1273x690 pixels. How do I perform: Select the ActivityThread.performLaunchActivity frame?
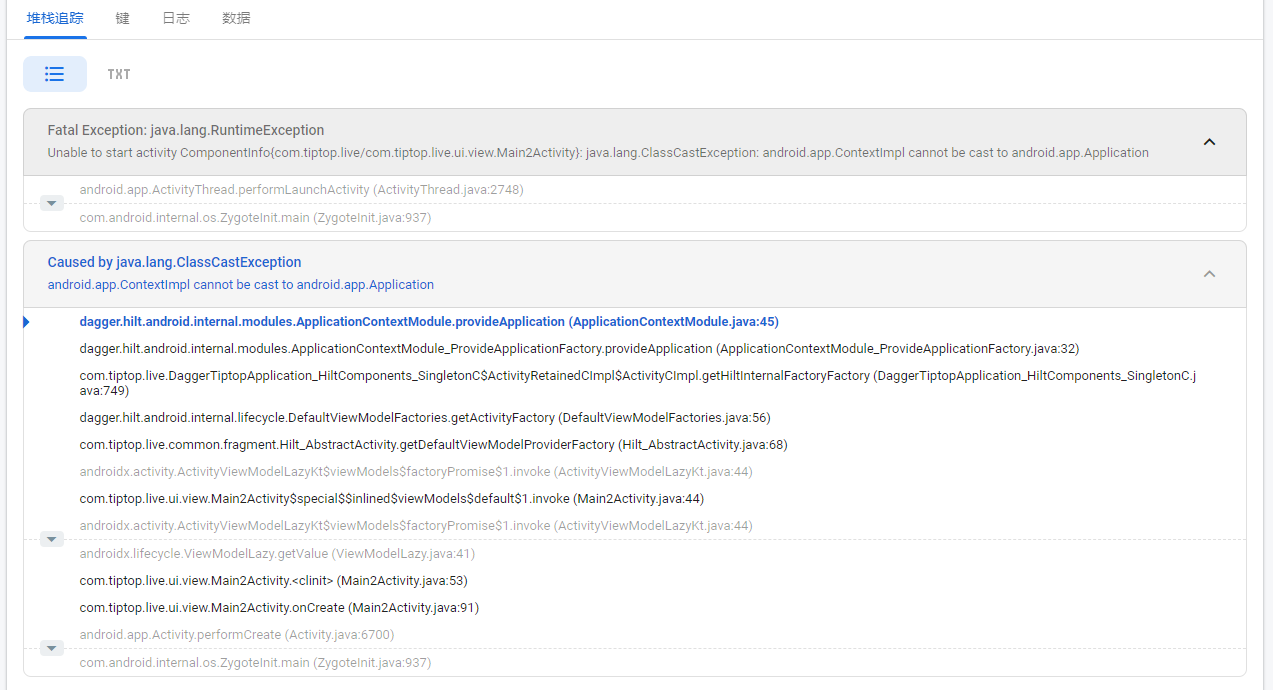[302, 190]
